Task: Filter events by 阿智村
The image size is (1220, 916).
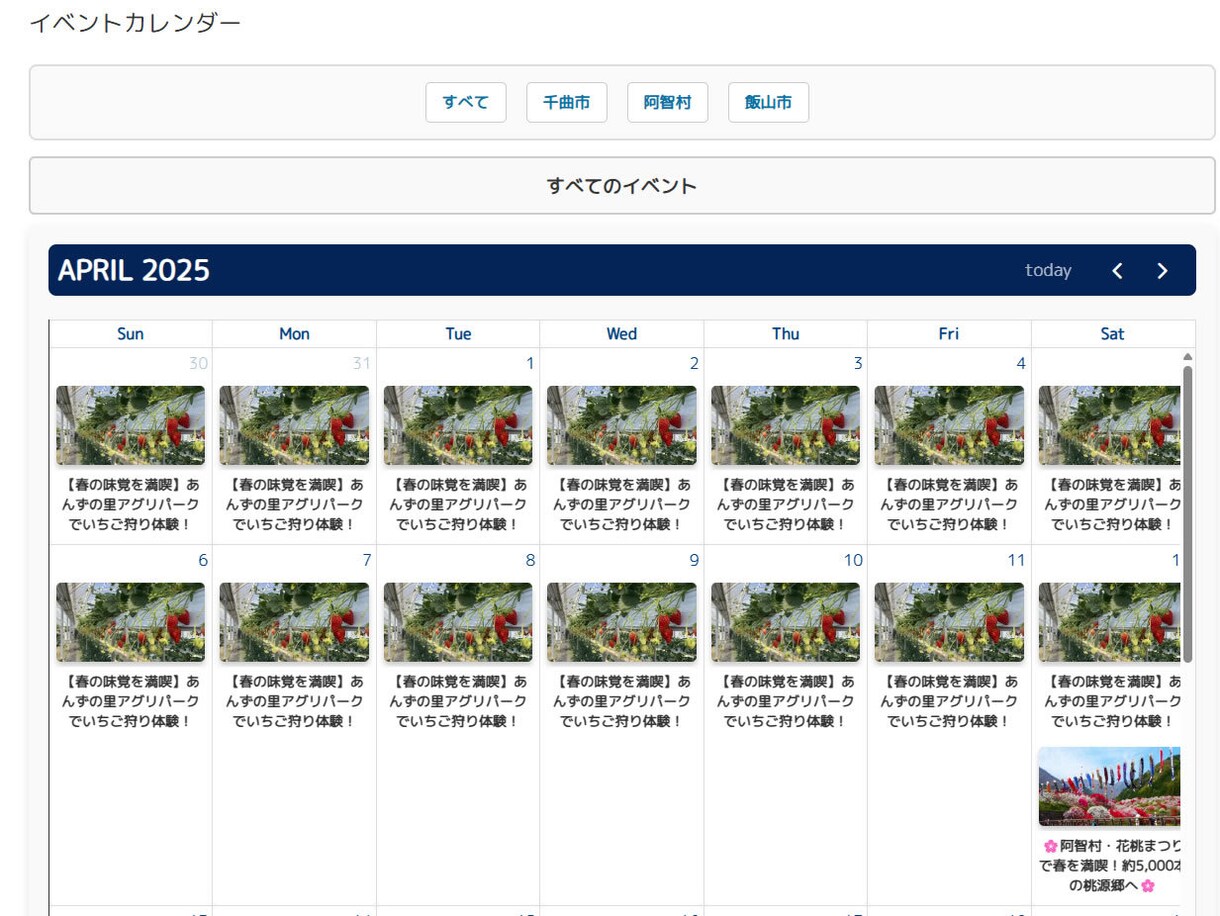Action: pyautogui.click(x=668, y=102)
